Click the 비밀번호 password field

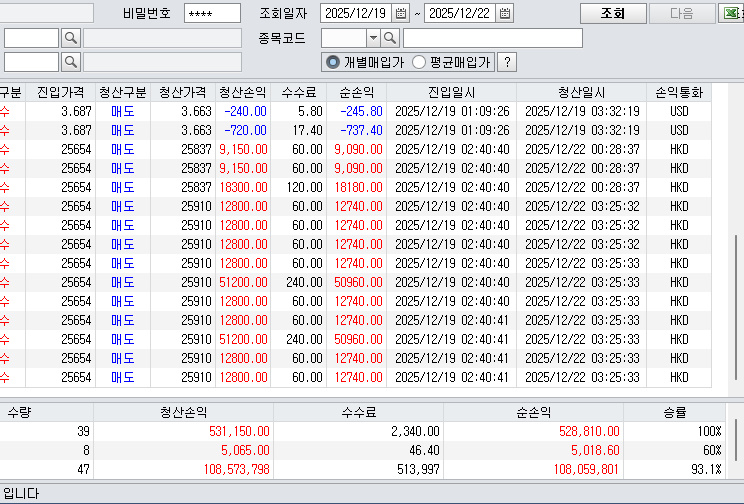[212, 13]
